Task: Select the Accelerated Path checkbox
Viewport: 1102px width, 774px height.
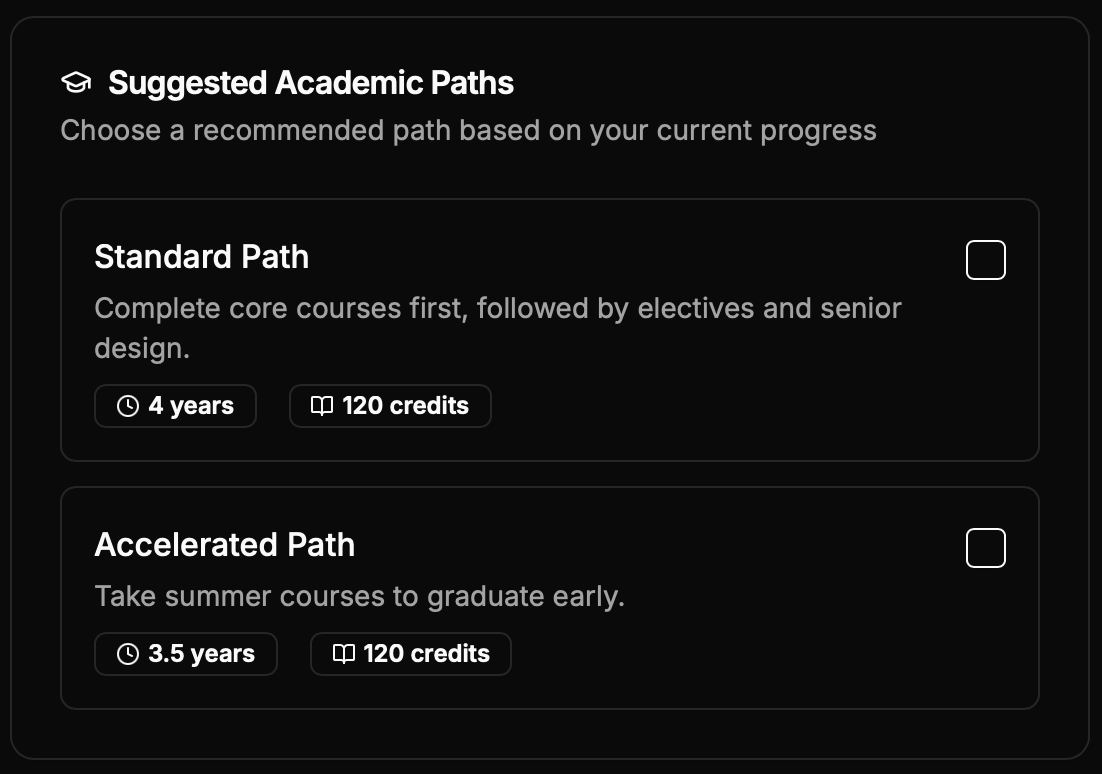Action: (x=985, y=548)
